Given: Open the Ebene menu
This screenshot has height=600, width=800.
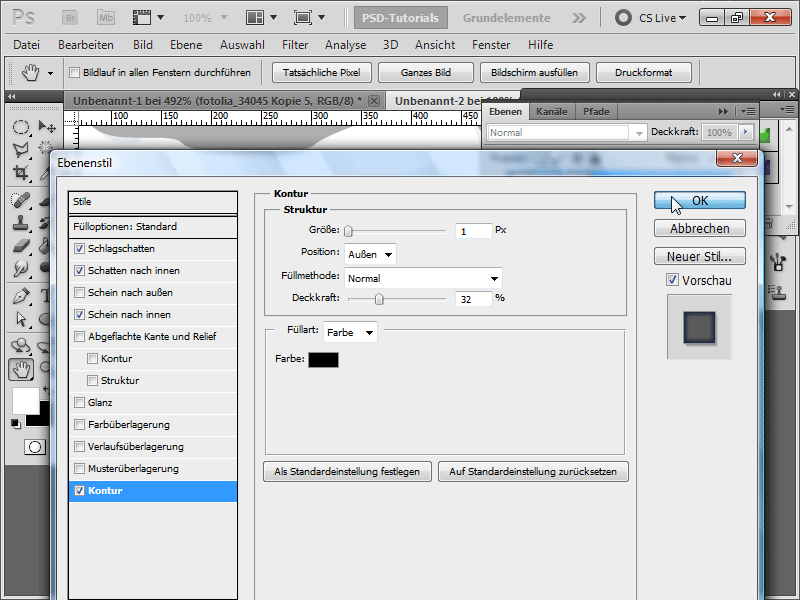Looking at the screenshot, I should (x=186, y=45).
